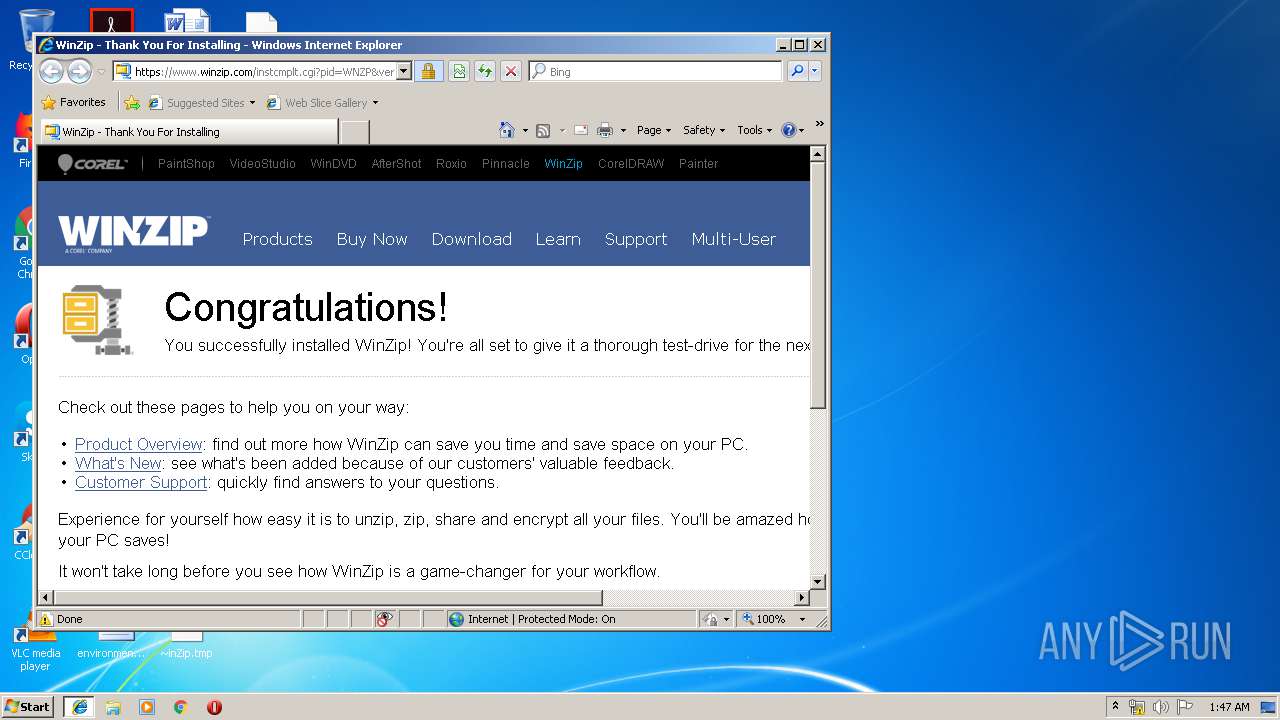Click the 1:47 AM system clock
1280x720 pixels.
click(x=1229, y=707)
